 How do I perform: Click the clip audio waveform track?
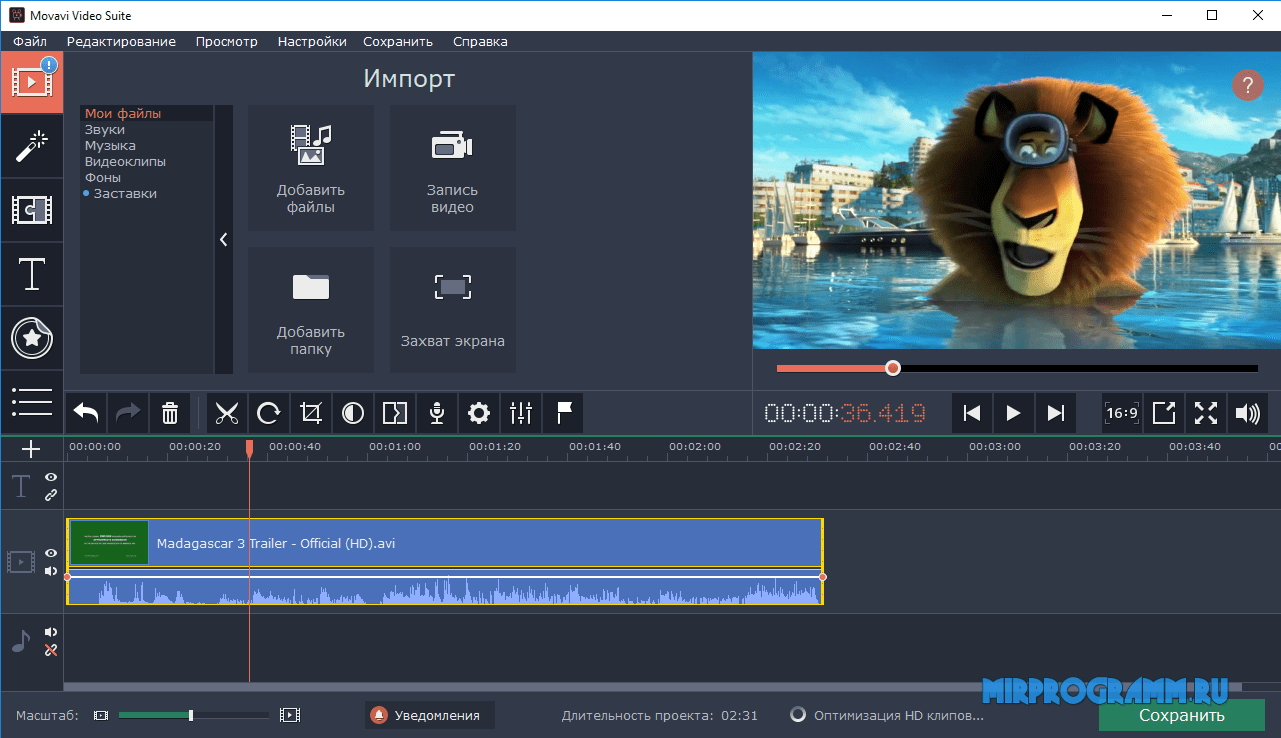[x=445, y=588]
